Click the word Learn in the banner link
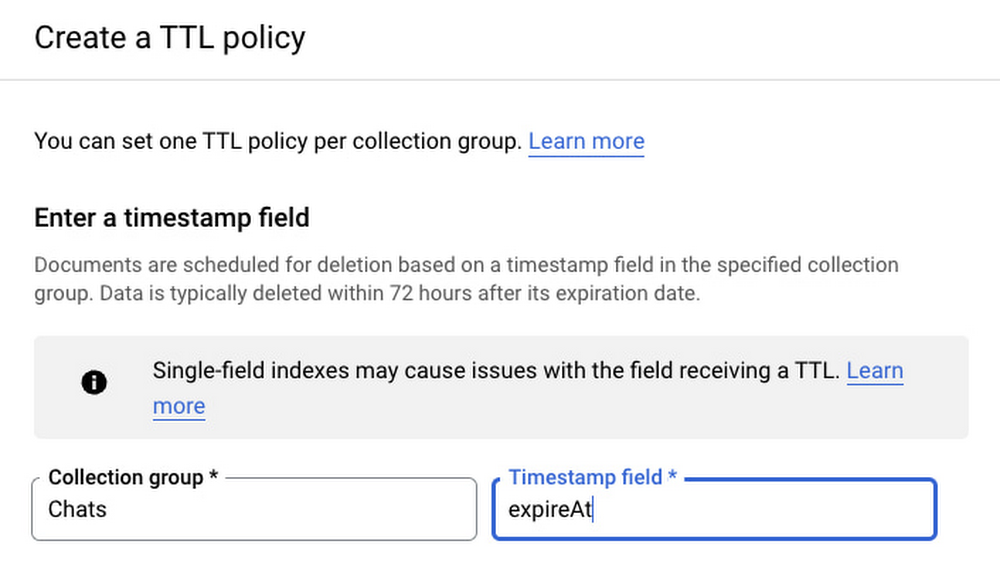1000x575 pixels. click(x=874, y=371)
